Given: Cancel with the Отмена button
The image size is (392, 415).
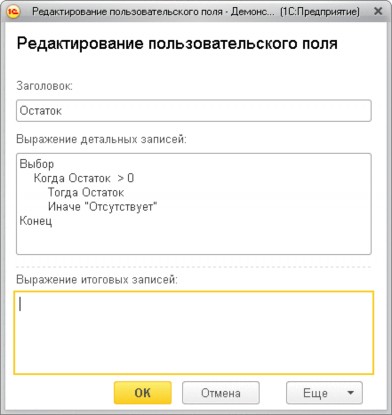Looking at the screenshot, I should 221,393.
